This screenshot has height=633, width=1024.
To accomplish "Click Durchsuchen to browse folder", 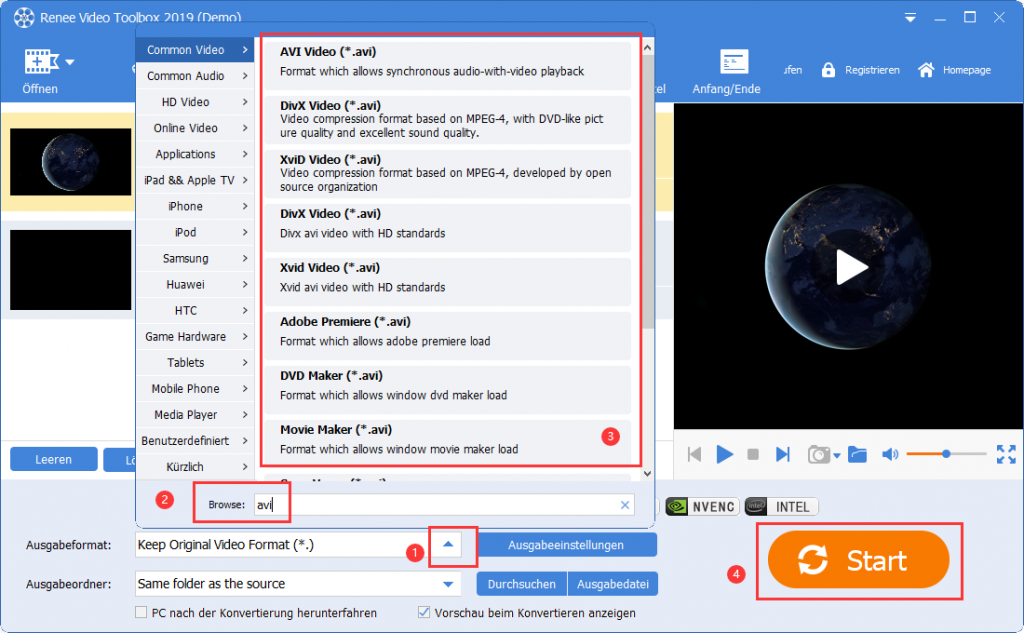I will click(522, 584).
